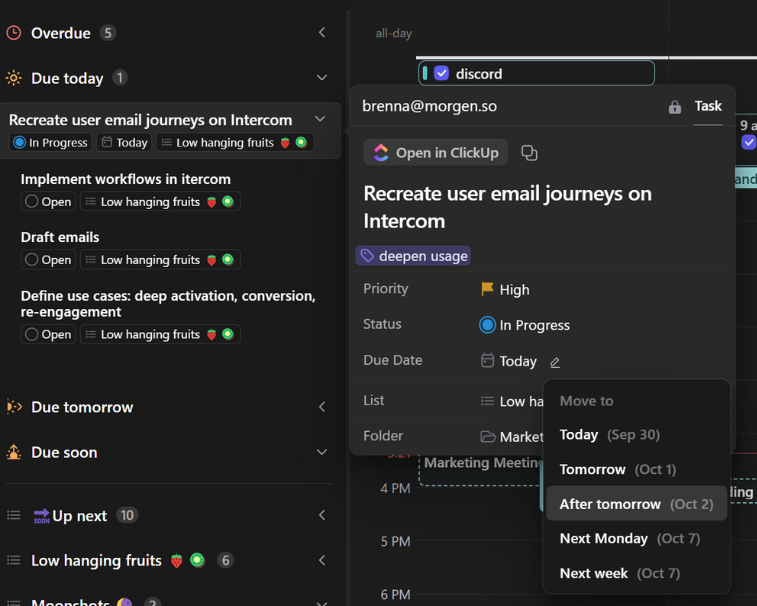Collapse subtasks of Recreate user email journeys
Screen dimensions: 757x606
point(320,119)
